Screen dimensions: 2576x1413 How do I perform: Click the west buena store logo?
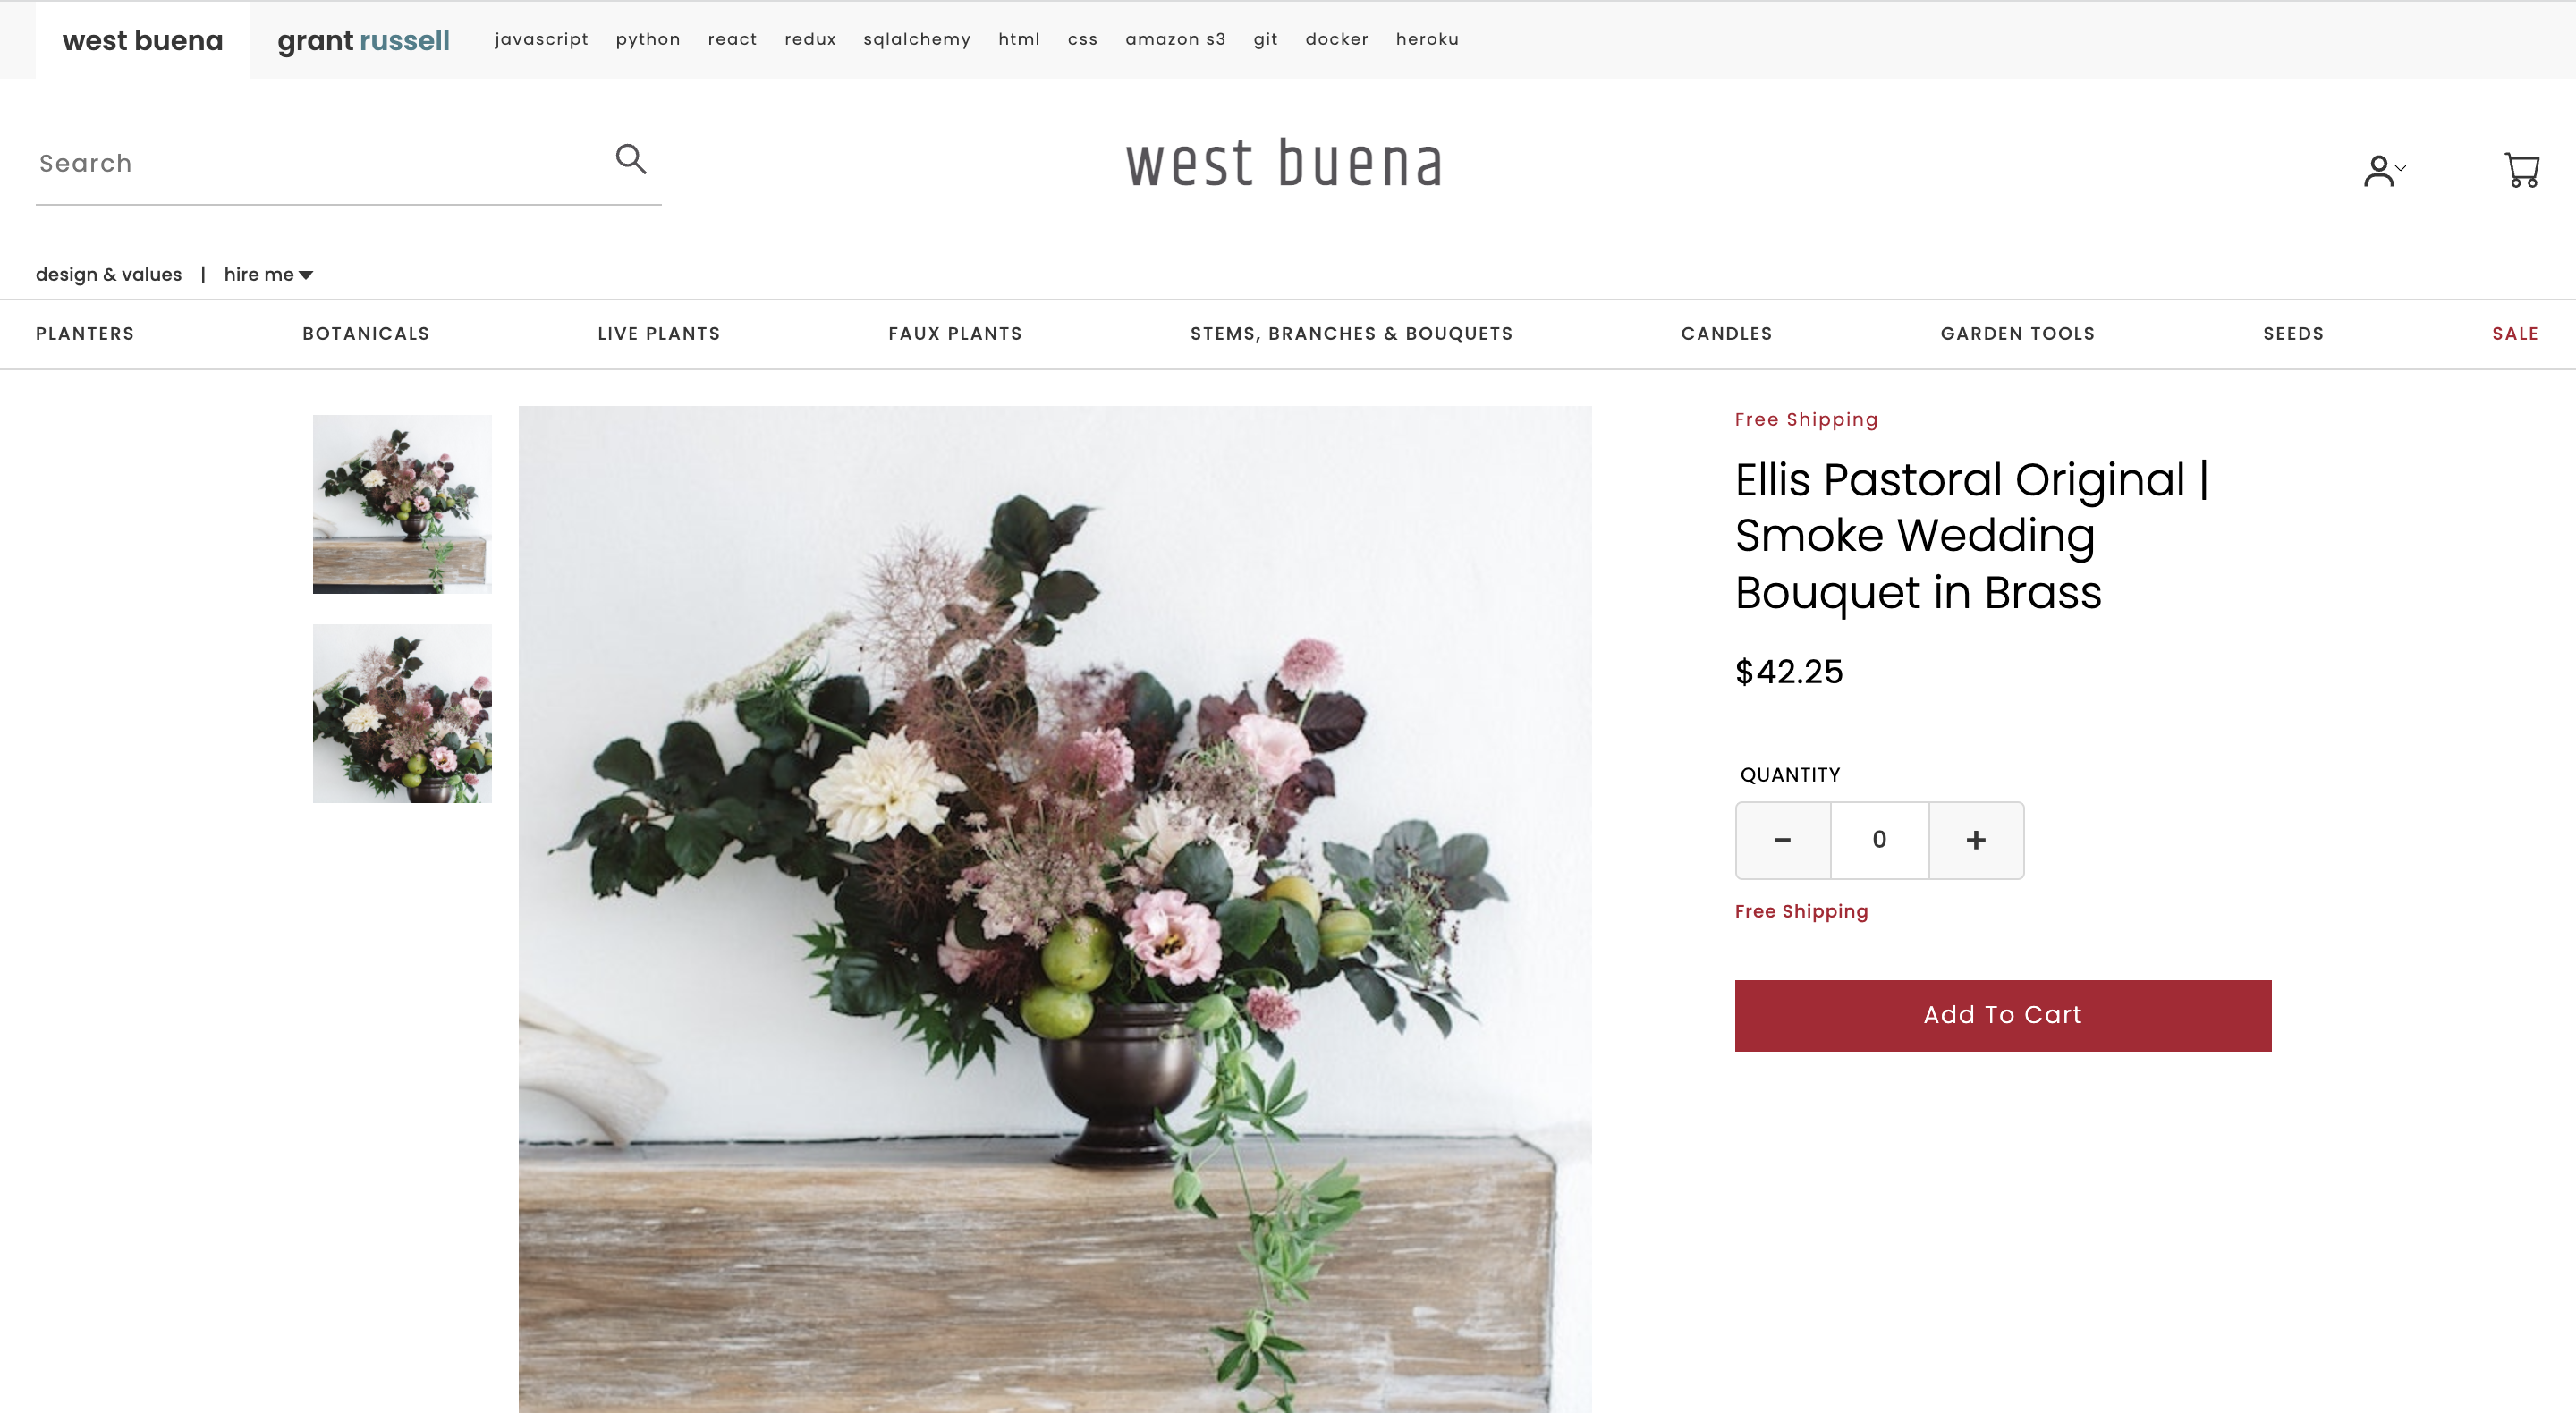[x=1285, y=164]
